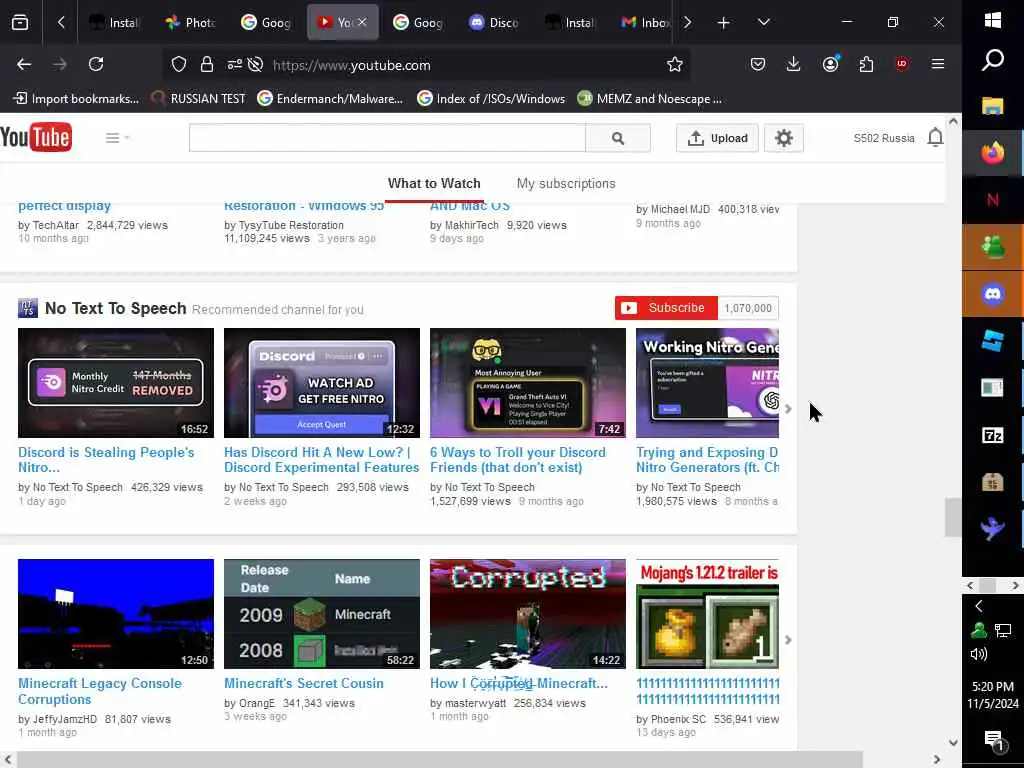This screenshot has height=768, width=1024.
Task: Open the extensions puzzle icon
Action: (866, 64)
